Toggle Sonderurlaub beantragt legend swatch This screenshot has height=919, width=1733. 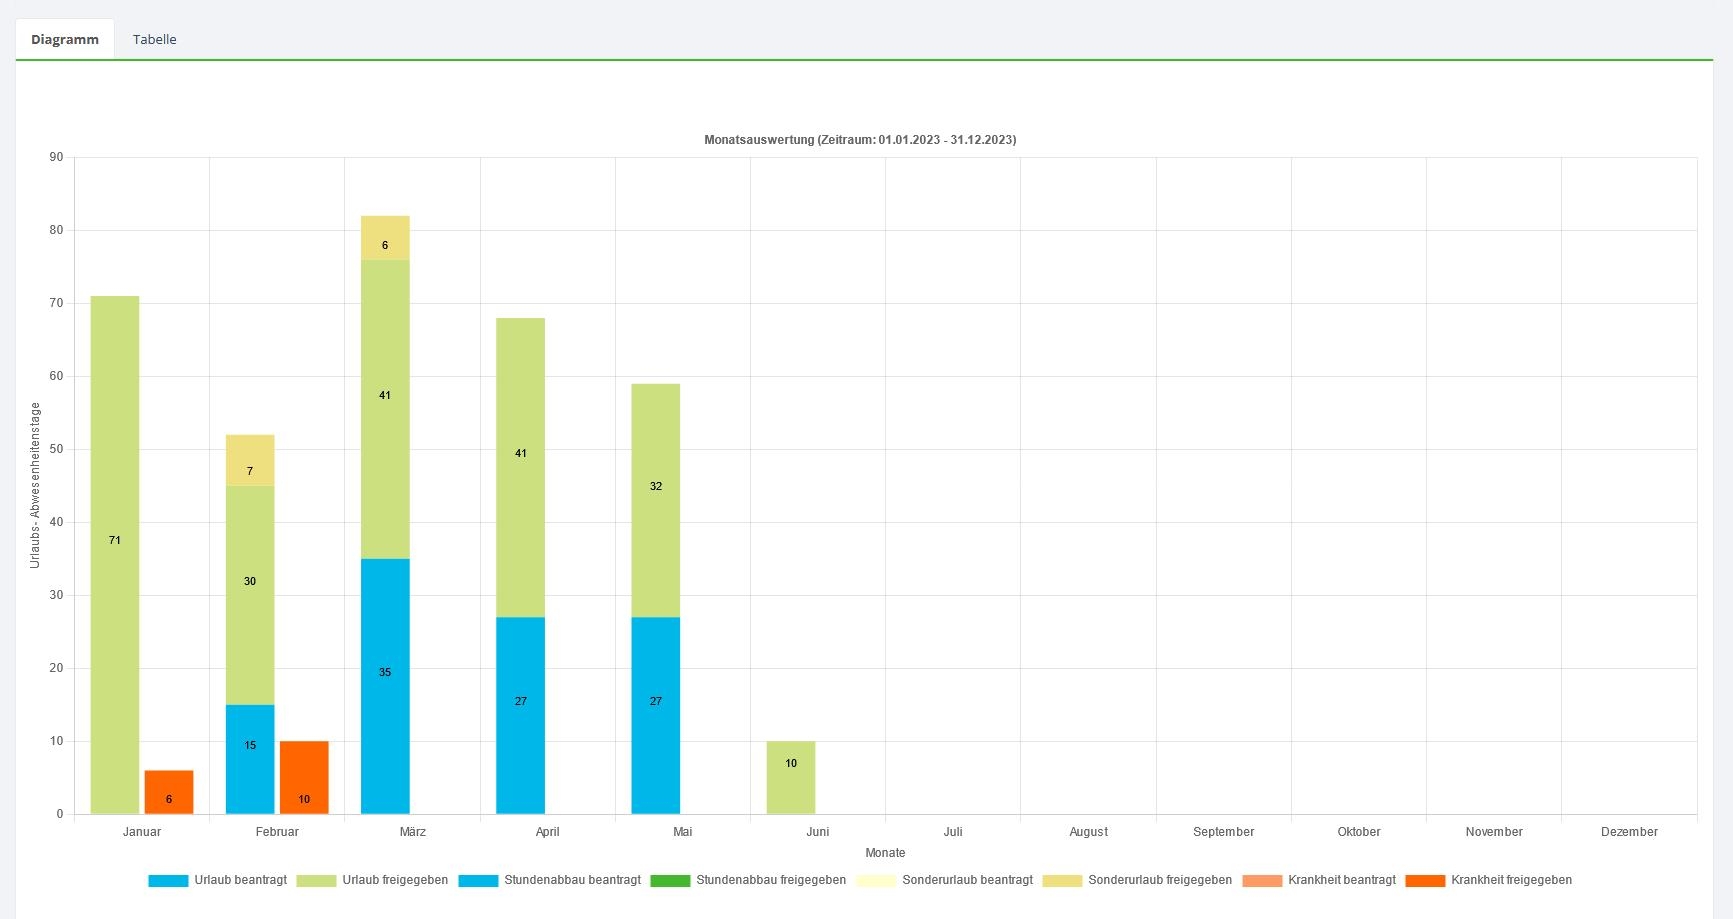[x=876, y=881]
